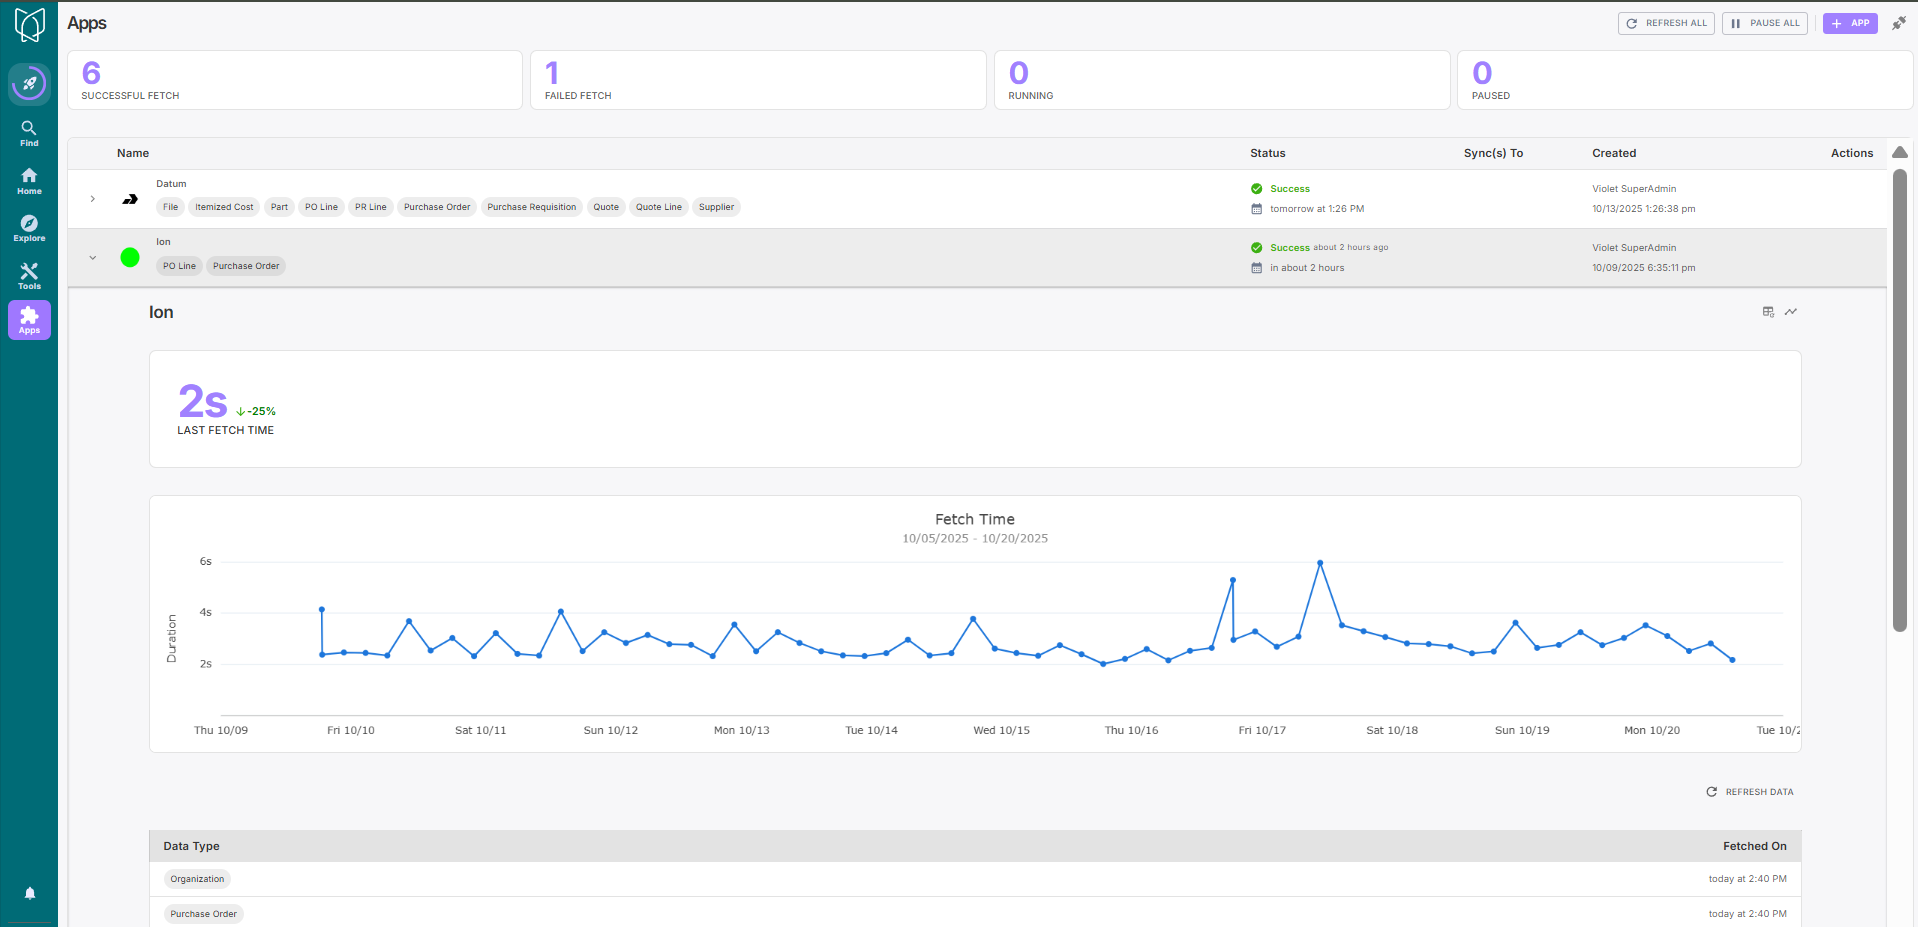This screenshot has height=927, width=1918.
Task: Collapse the Ion app row
Action: [93, 258]
